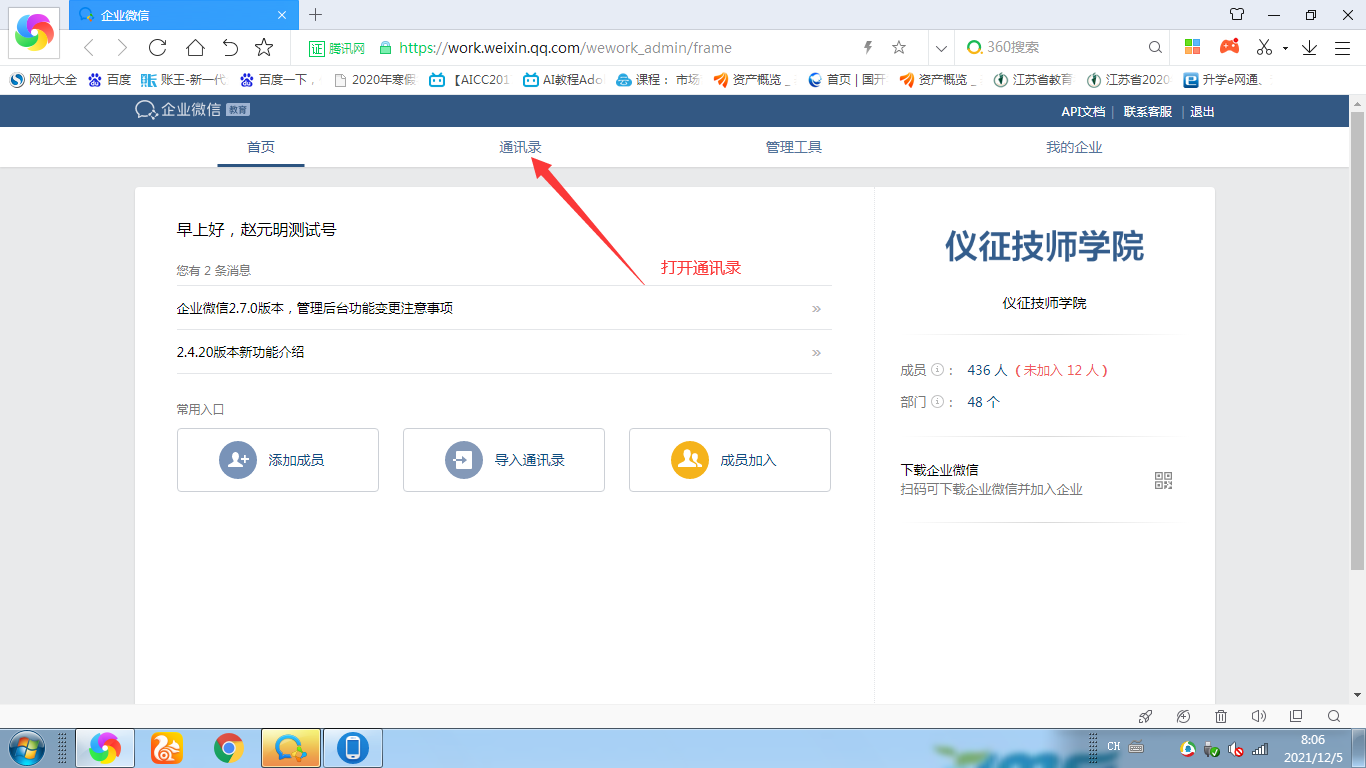Viewport: 1366px width, 768px height.
Task: Click the info icon beside 部门
Action: (937, 402)
